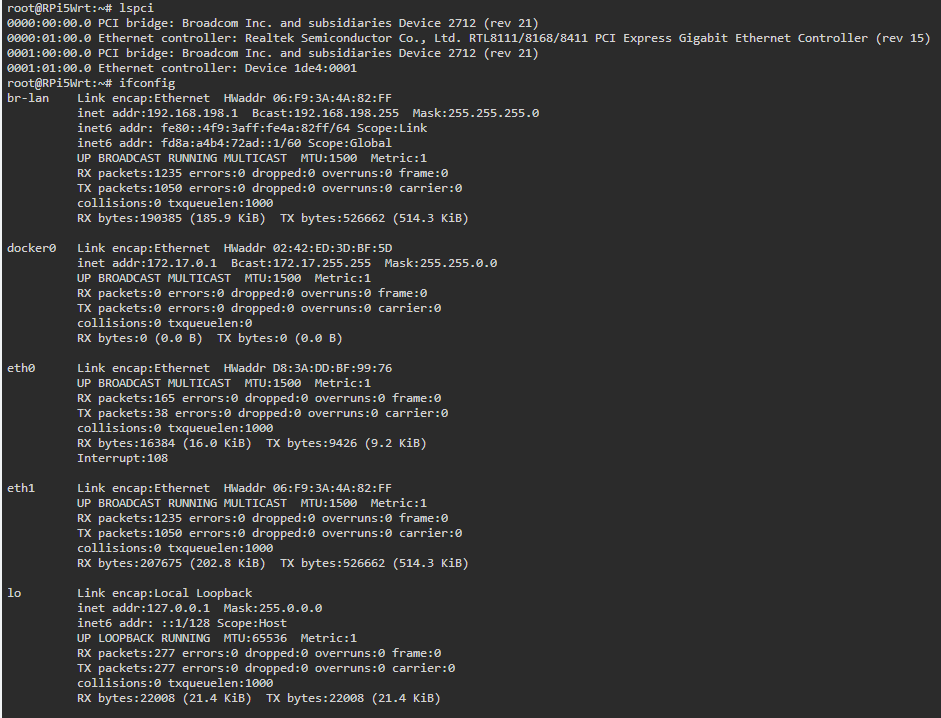Click the docker0 interface label
Image resolution: width=941 pixels, height=718 pixels.
[x=31, y=249]
